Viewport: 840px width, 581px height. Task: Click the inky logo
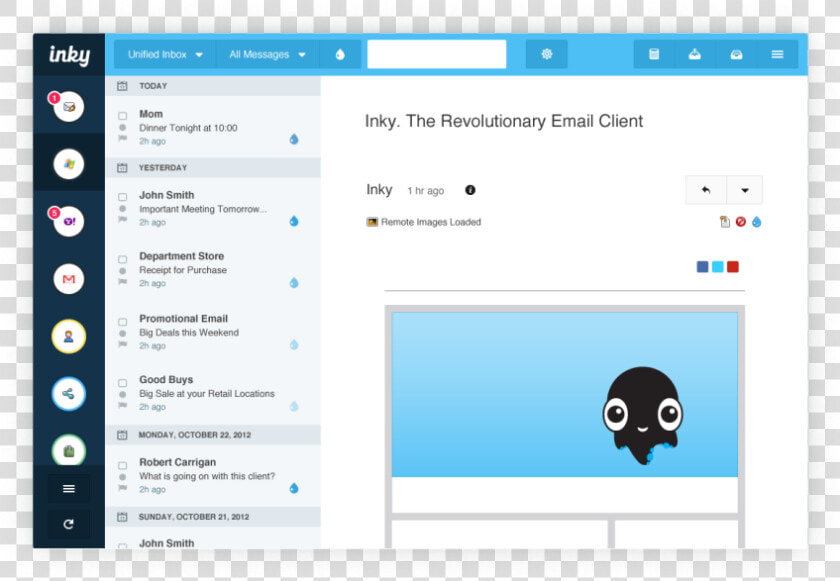click(69, 55)
